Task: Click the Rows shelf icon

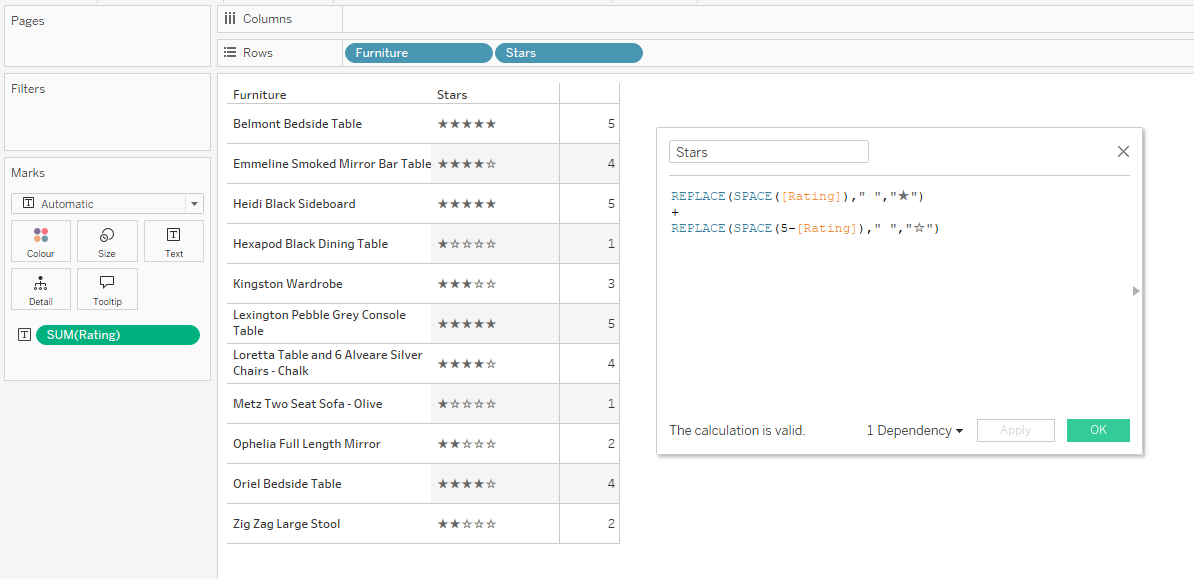Action: point(230,53)
